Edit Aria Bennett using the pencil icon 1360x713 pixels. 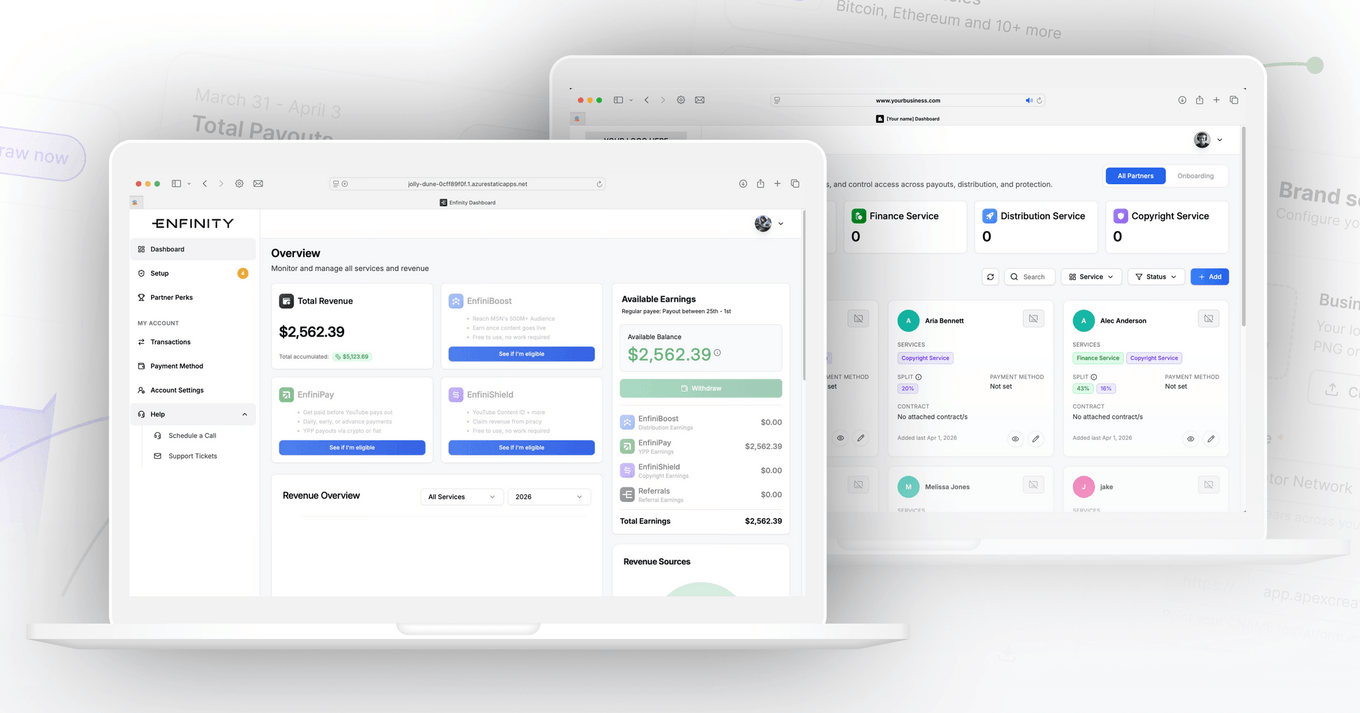[1035, 439]
